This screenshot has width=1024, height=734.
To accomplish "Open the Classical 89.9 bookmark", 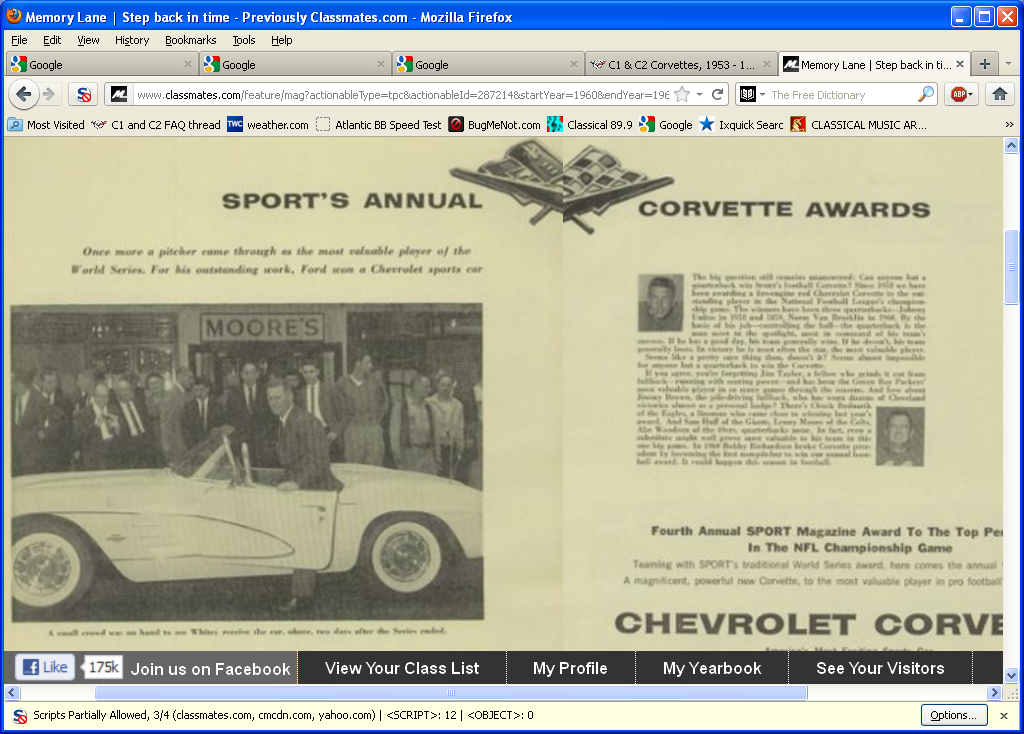I will pyautogui.click(x=590, y=125).
